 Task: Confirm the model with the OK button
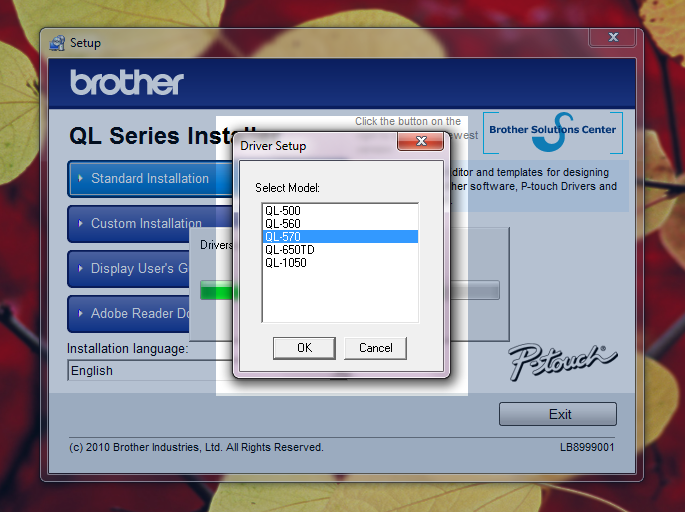pyautogui.click(x=304, y=348)
